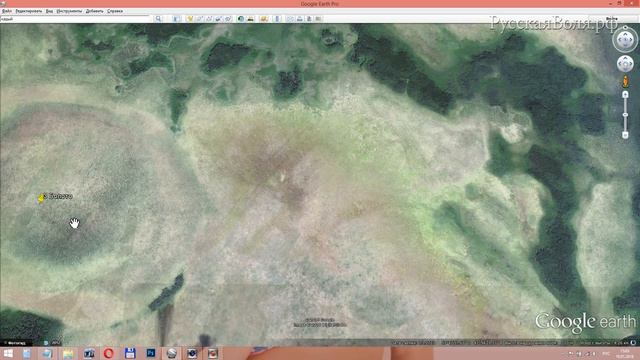Screen dimensions: 640x360
Task: Click the zoom slider handle
Action: (625, 115)
